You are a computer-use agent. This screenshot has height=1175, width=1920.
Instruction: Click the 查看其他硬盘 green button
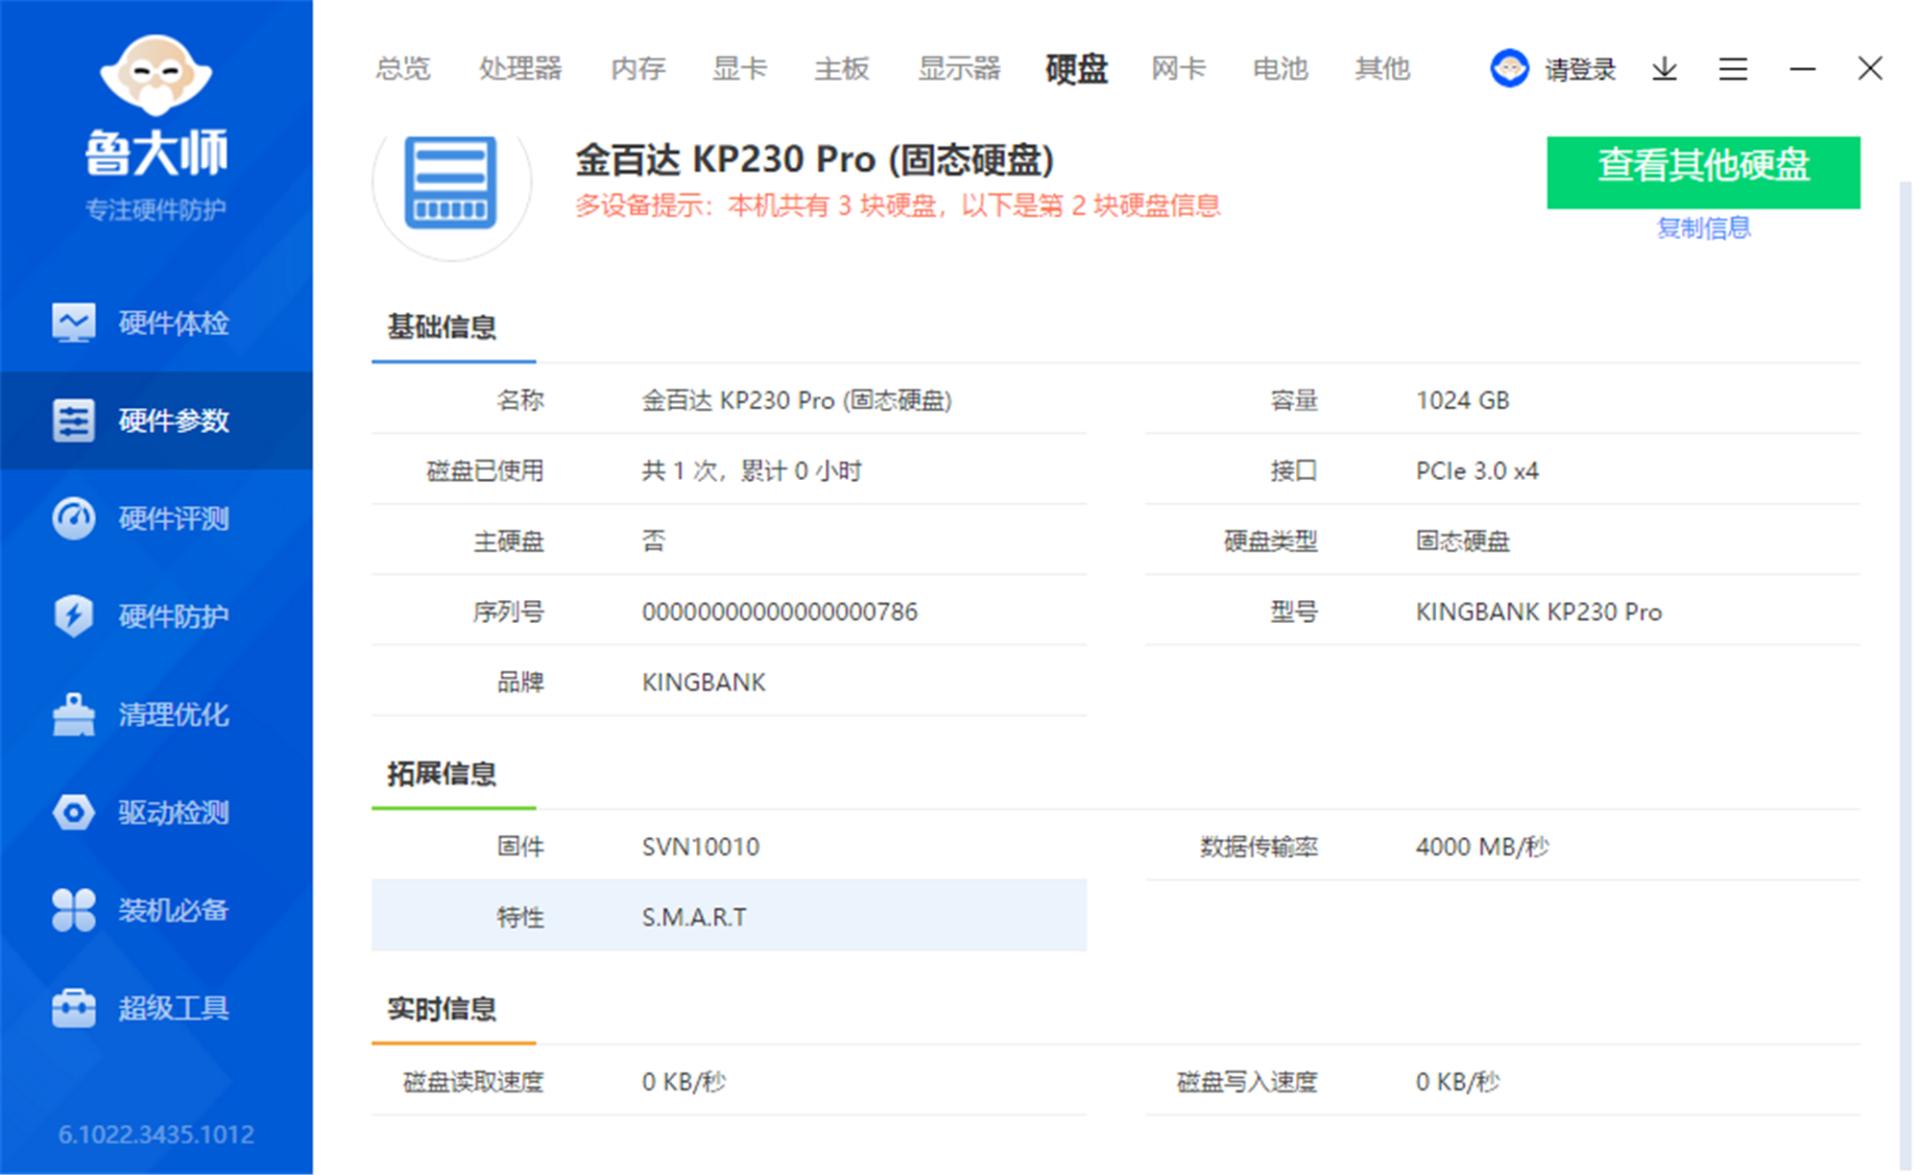point(1703,170)
